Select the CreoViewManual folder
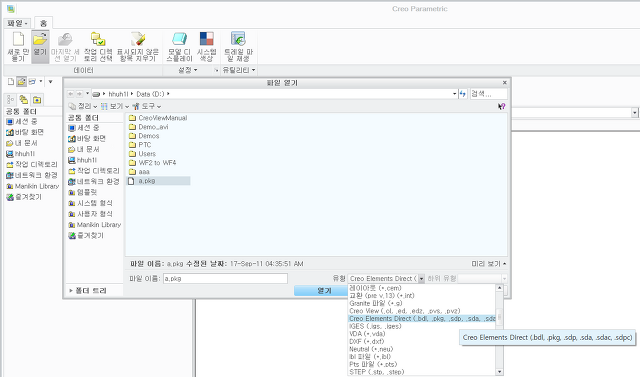Viewport: 640px width, 377px height. click(x=158, y=118)
